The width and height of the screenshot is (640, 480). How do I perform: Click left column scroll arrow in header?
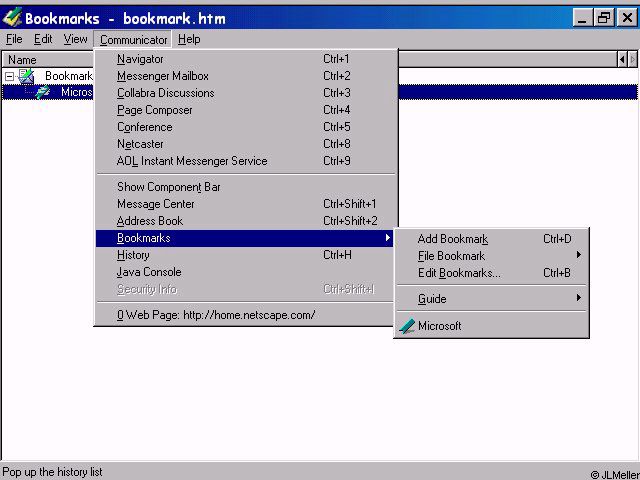(622, 60)
